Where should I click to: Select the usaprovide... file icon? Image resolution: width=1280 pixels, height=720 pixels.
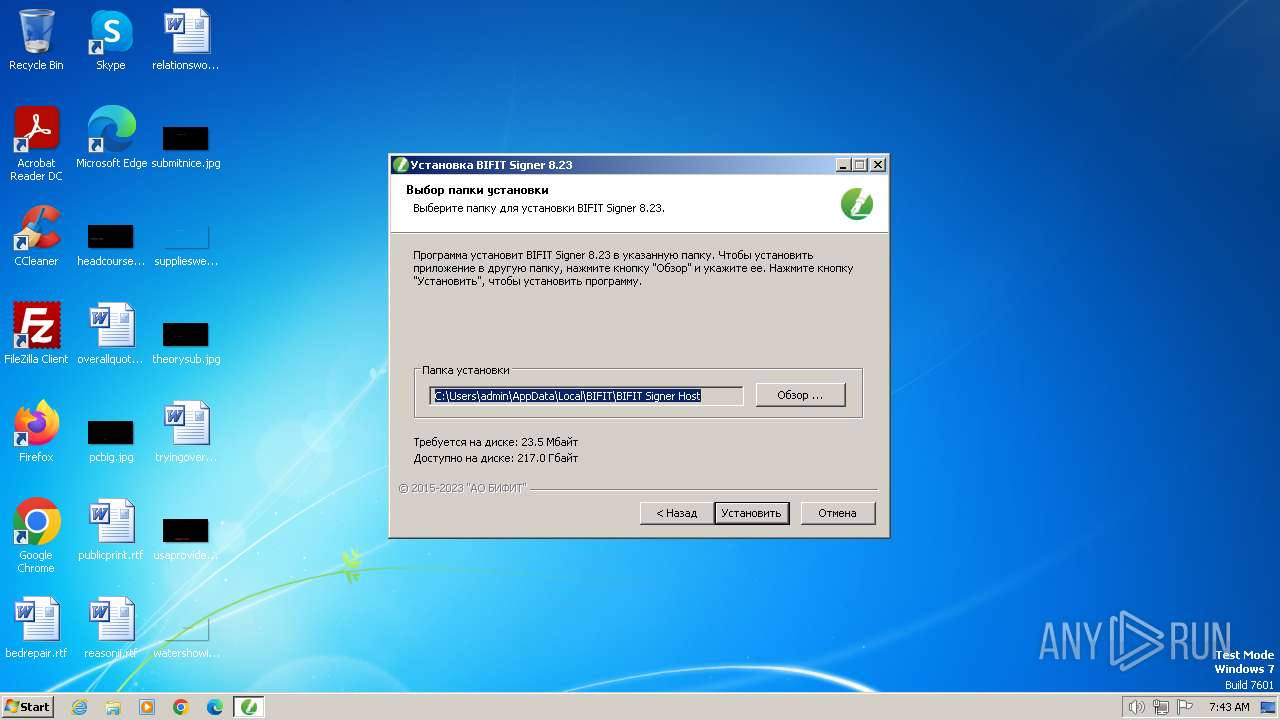(x=186, y=539)
